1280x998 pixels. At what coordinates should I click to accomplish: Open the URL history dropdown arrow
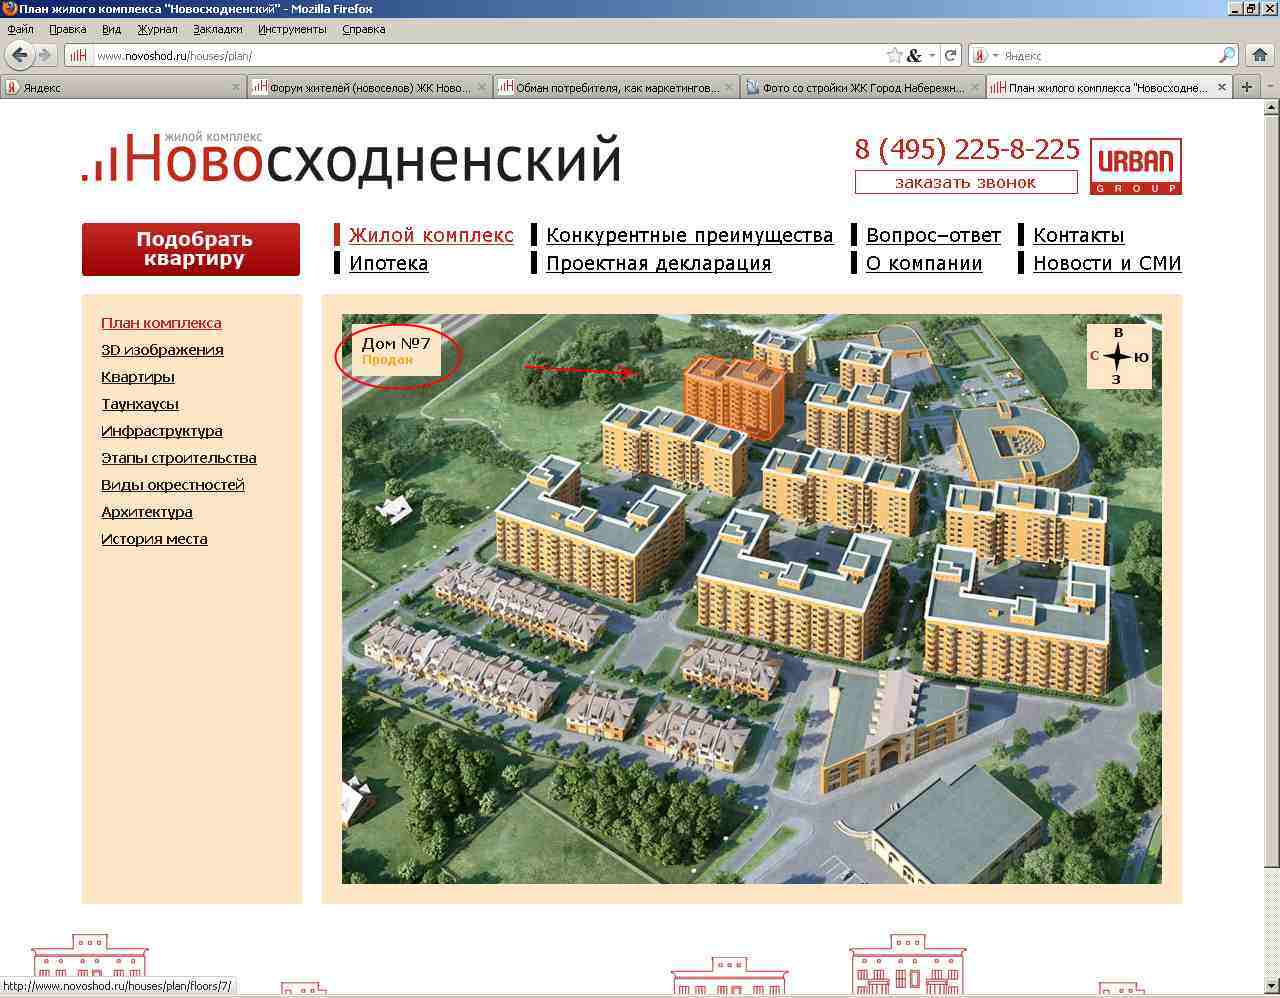933,56
